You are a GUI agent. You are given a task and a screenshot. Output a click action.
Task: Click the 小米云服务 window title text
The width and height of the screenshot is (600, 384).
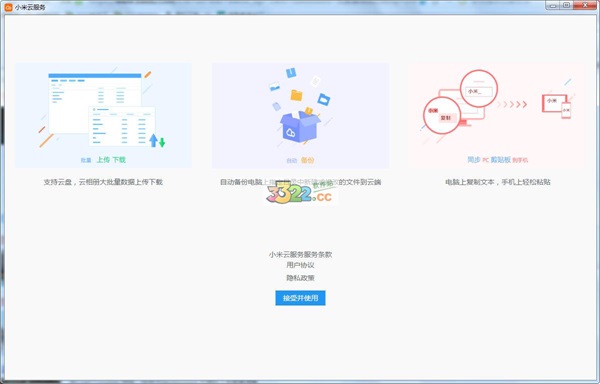[30, 7]
